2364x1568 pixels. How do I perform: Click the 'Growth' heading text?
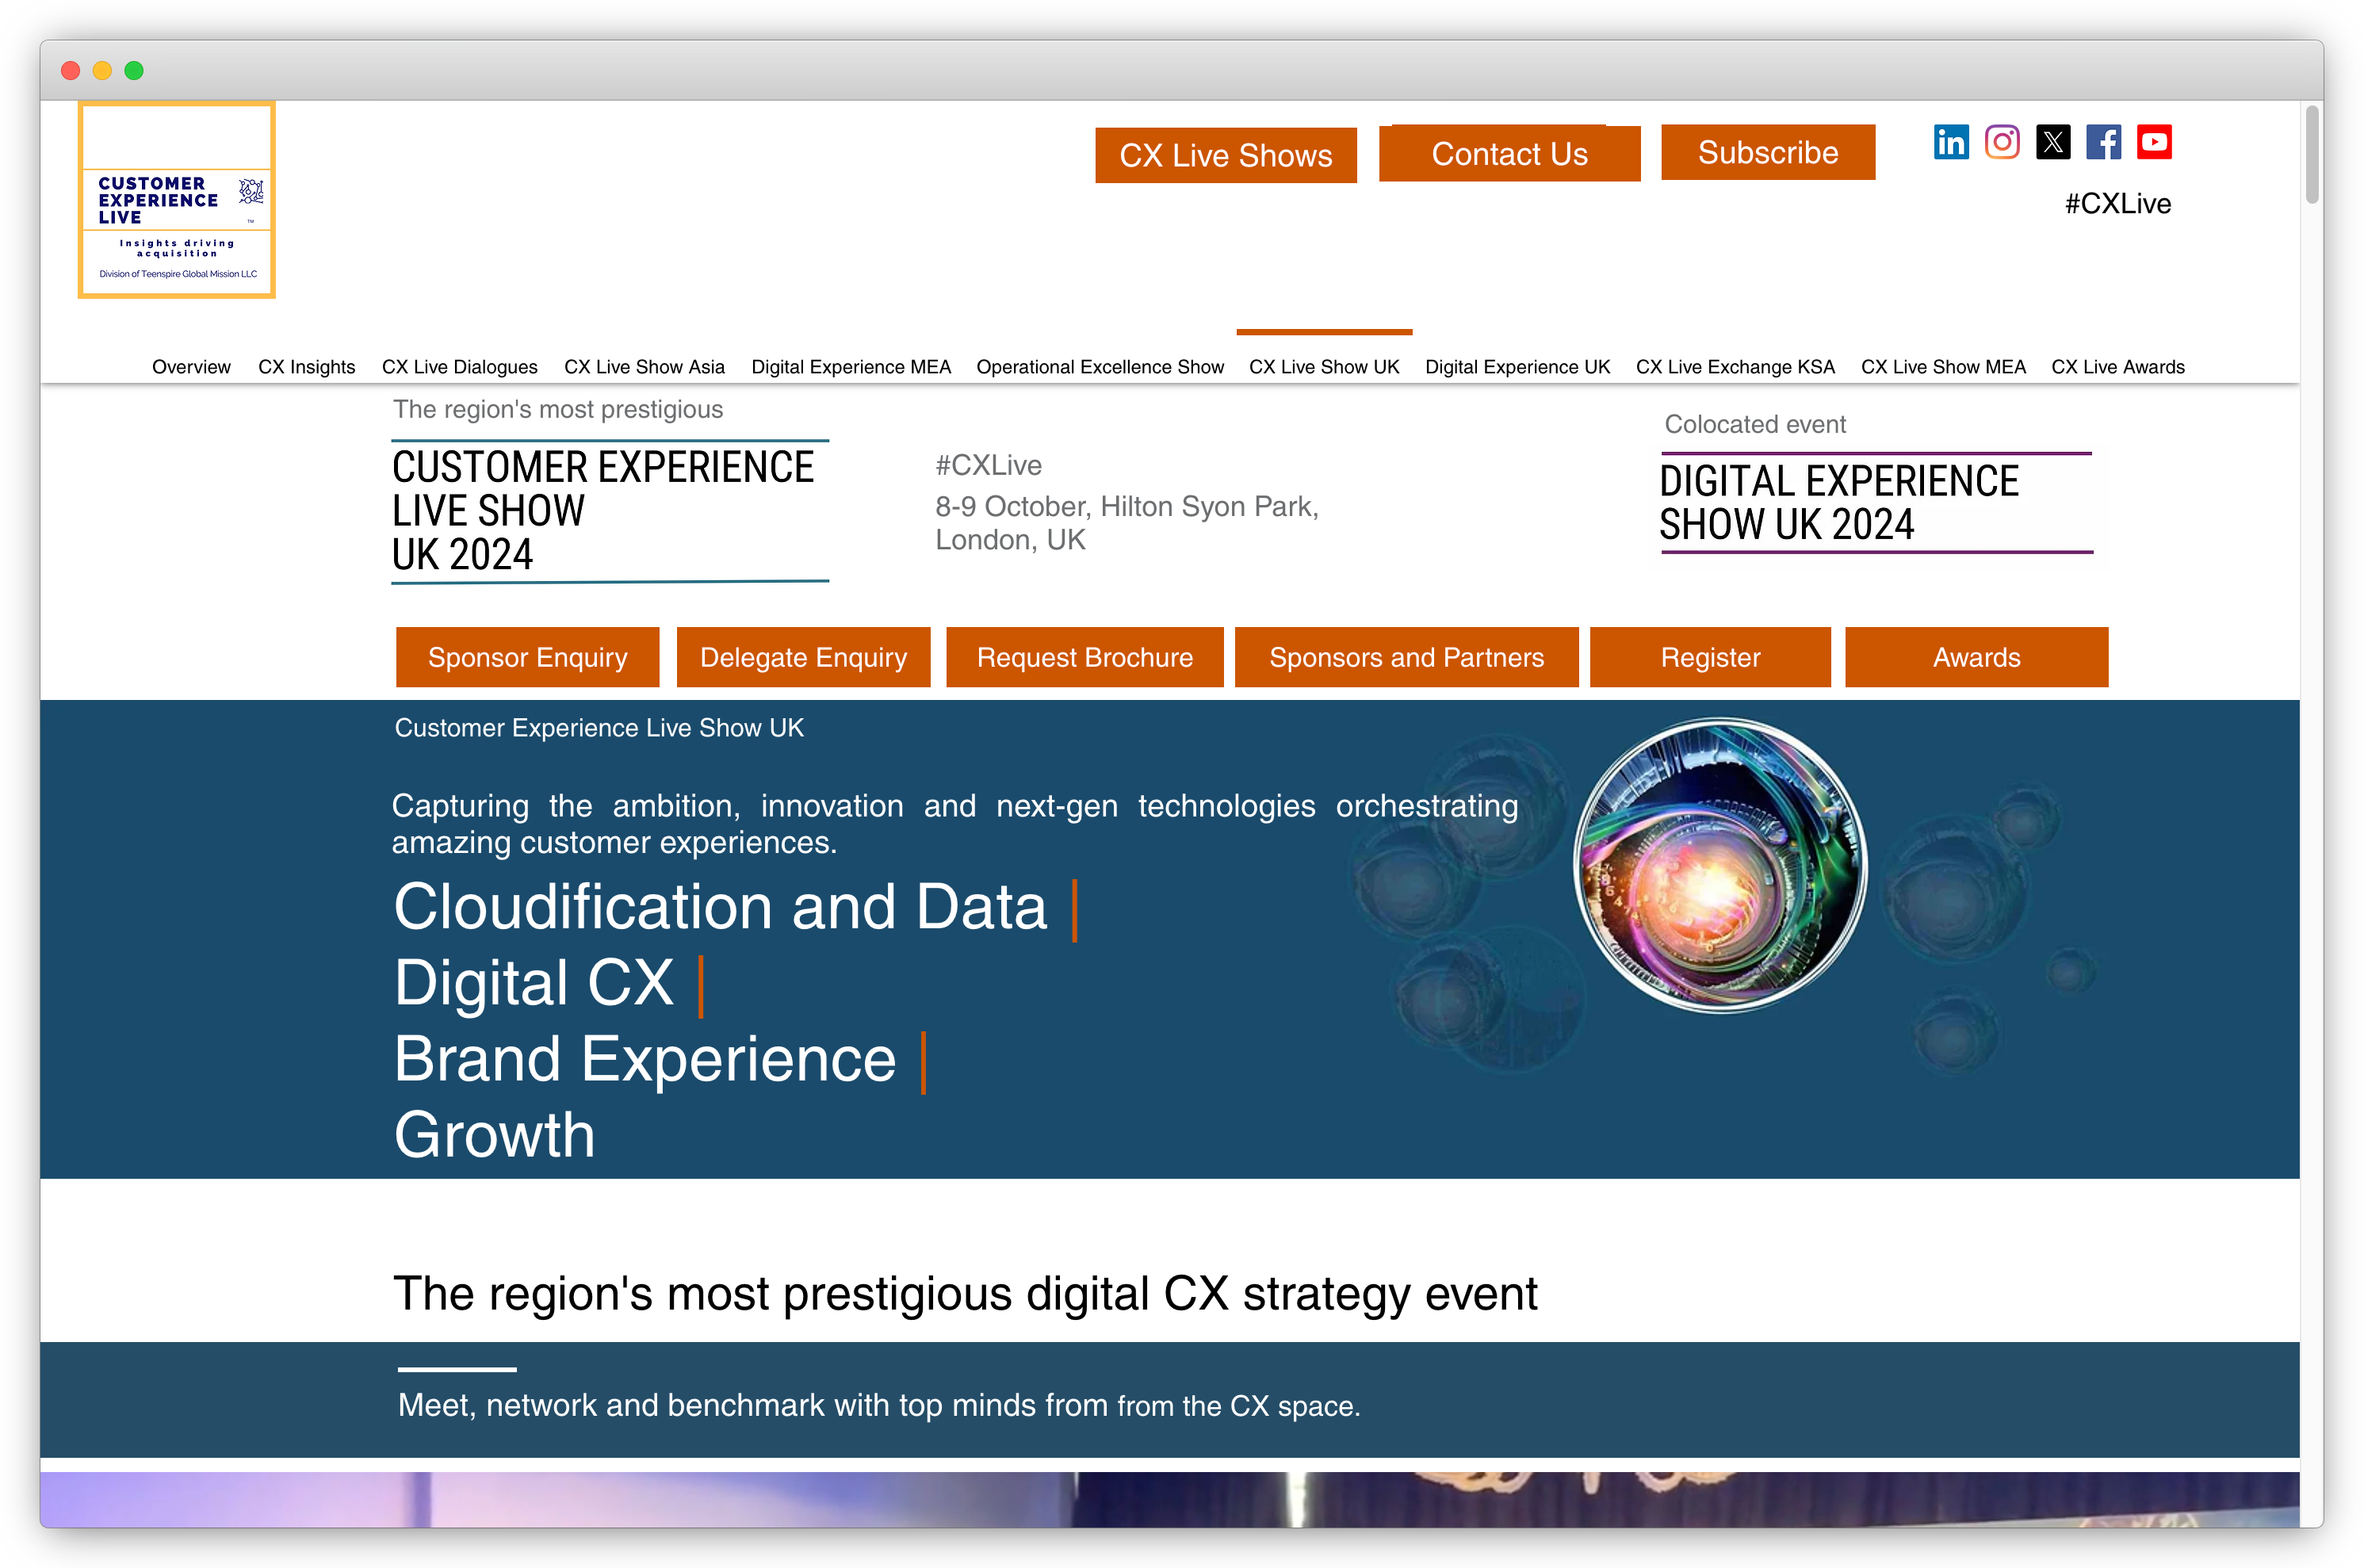(495, 1135)
